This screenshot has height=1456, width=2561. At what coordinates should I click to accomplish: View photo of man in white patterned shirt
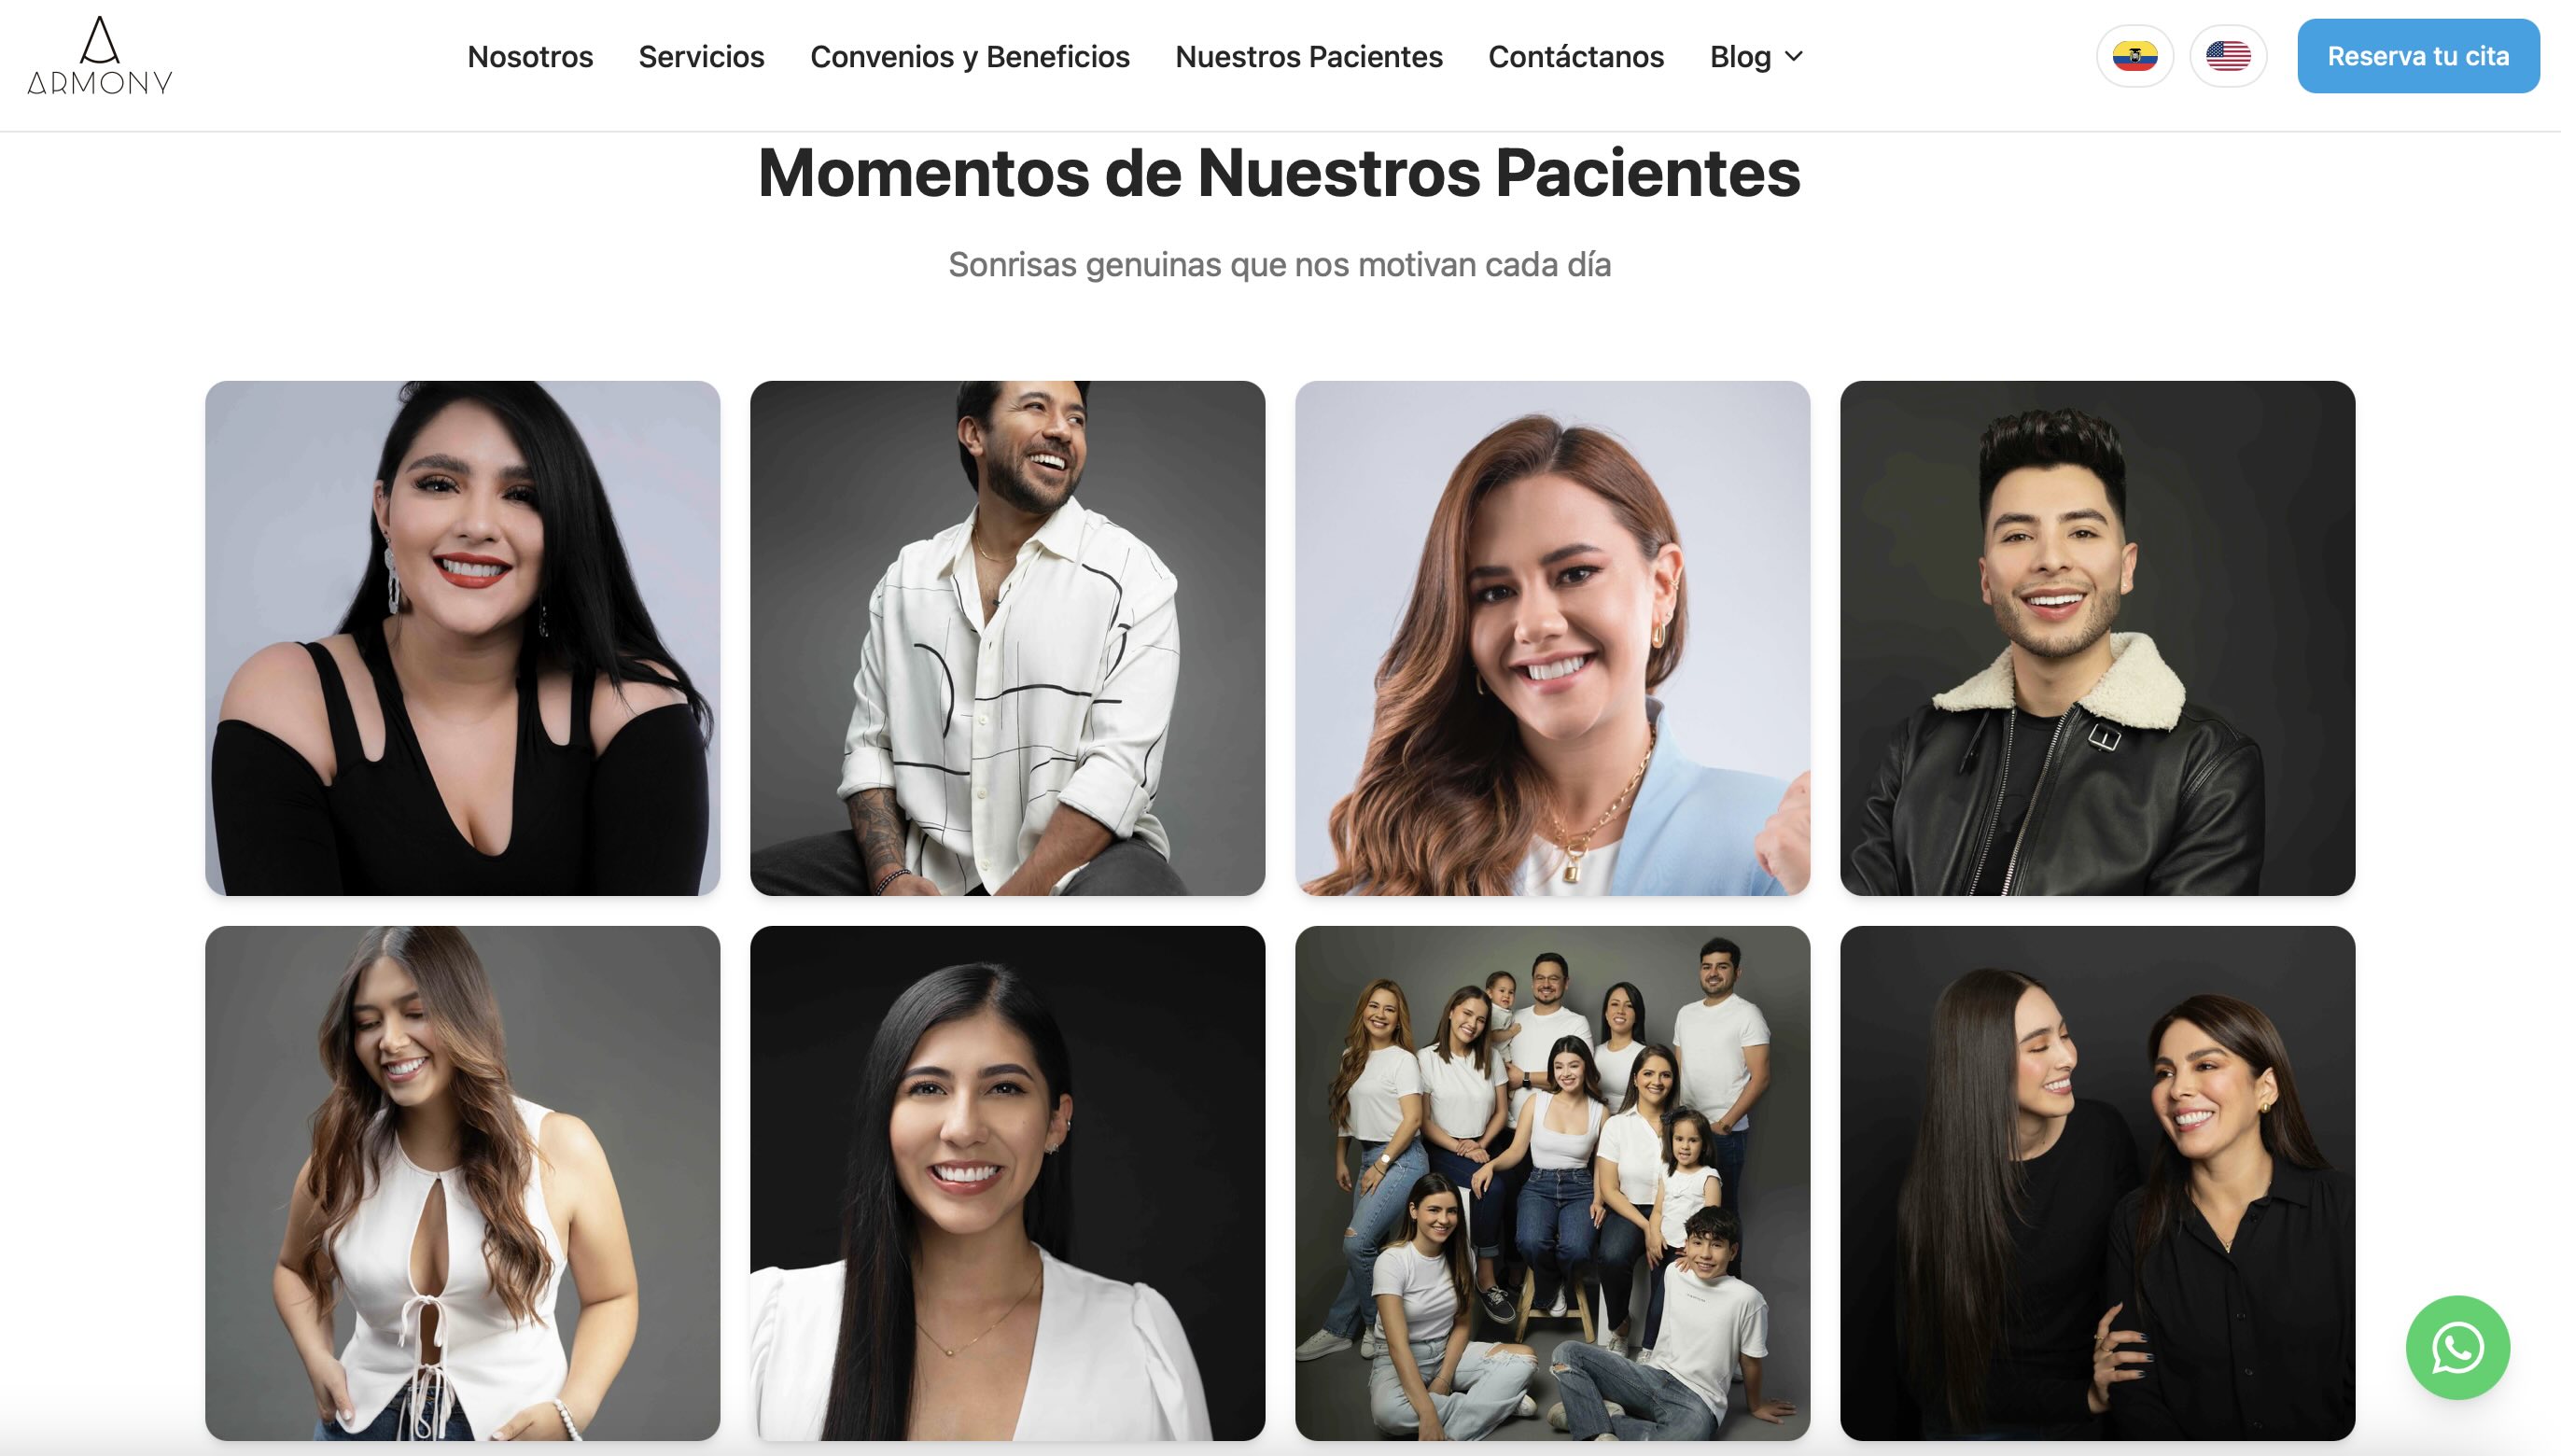click(x=1007, y=638)
